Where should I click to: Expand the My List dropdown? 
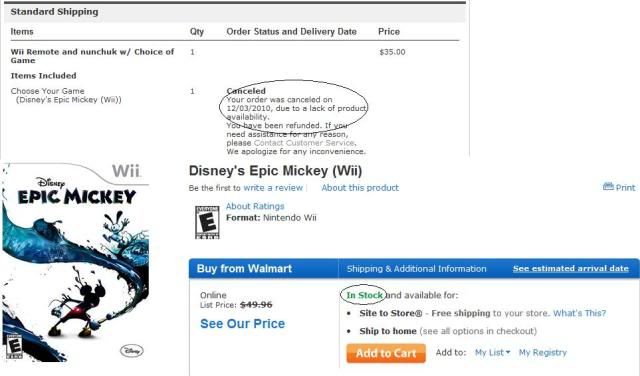point(492,352)
